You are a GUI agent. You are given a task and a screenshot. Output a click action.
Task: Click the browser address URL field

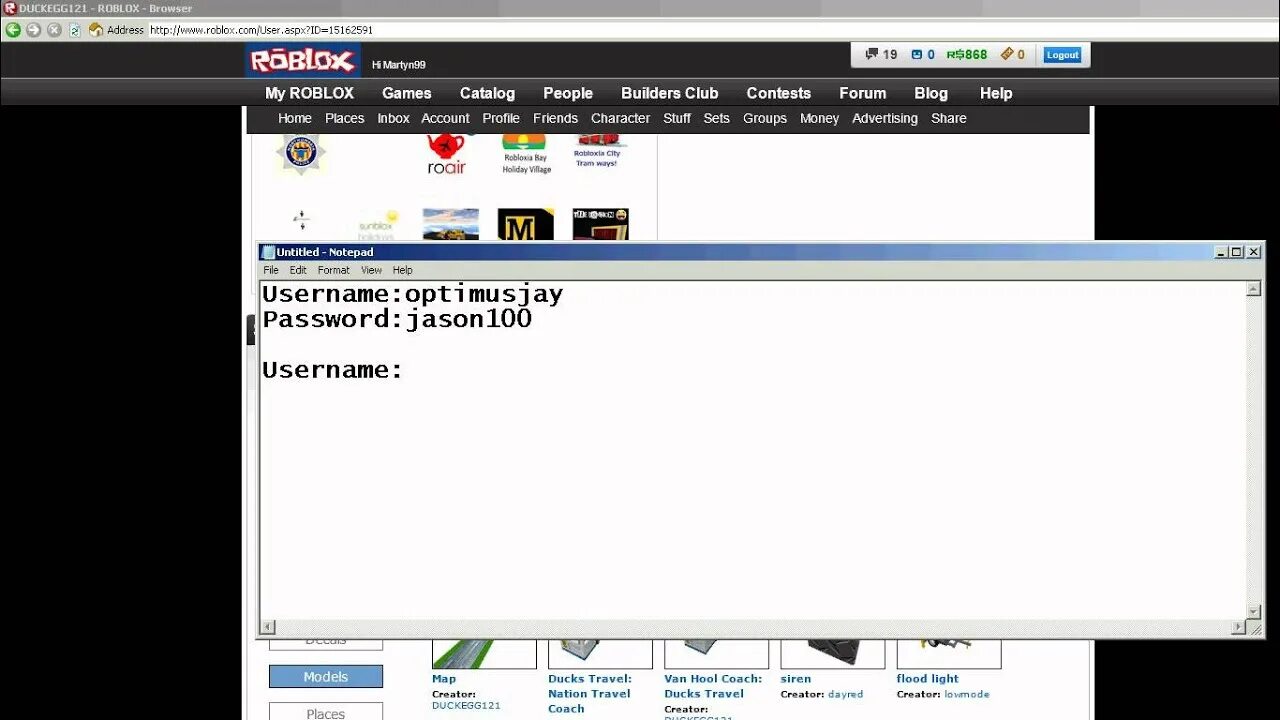pyautogui.click(x=710, y=30)
